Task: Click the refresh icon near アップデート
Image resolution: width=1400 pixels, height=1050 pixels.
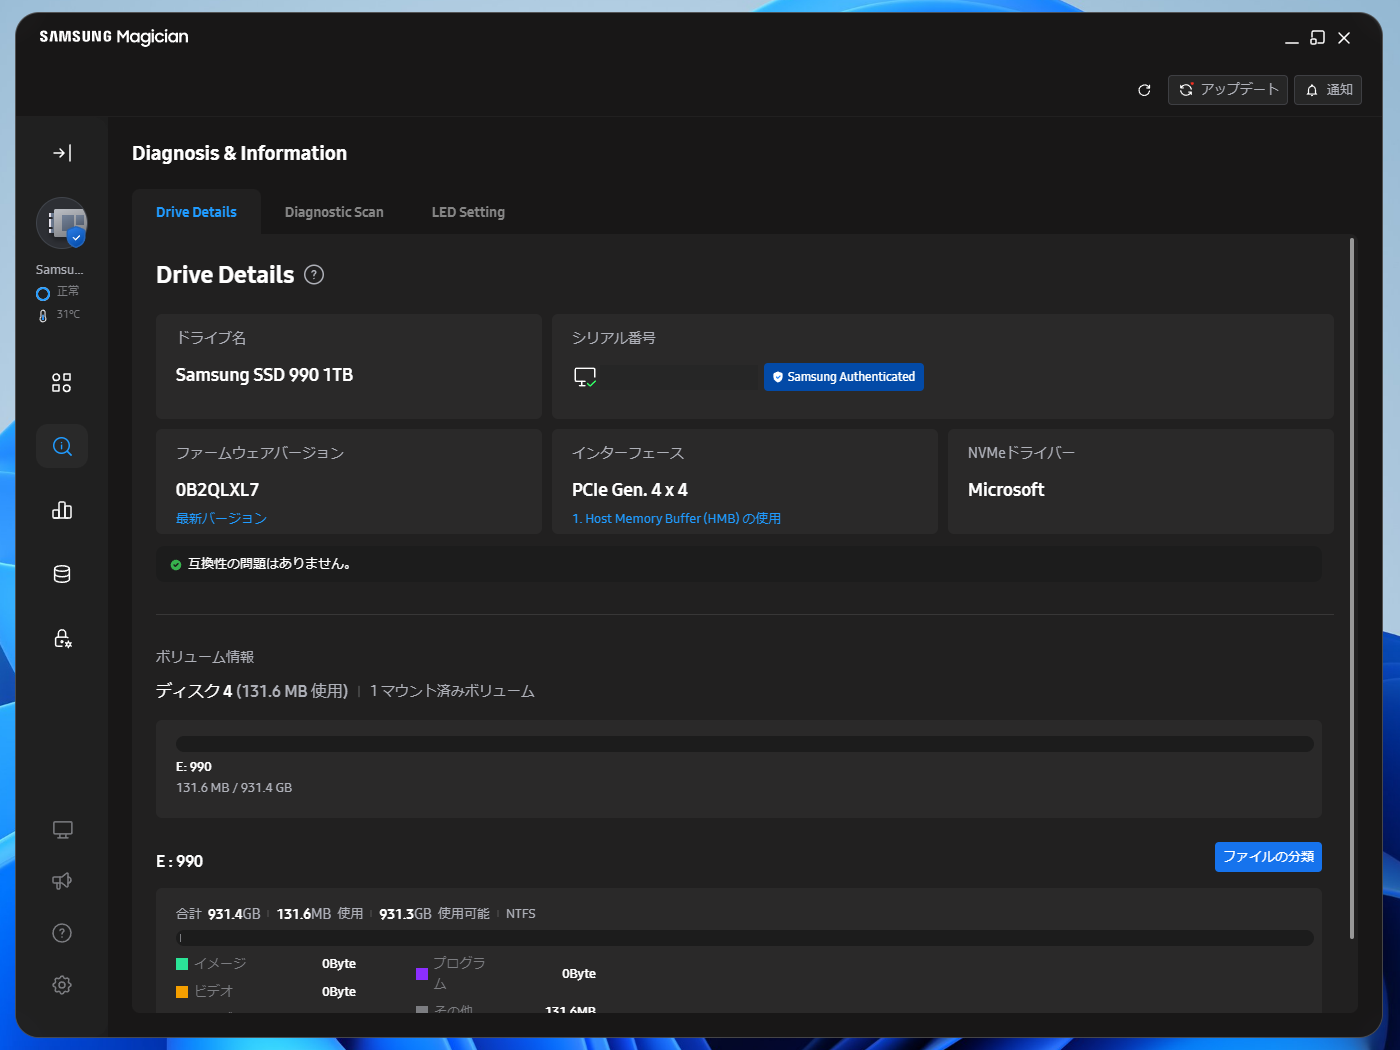Action: click(1144, 90)
